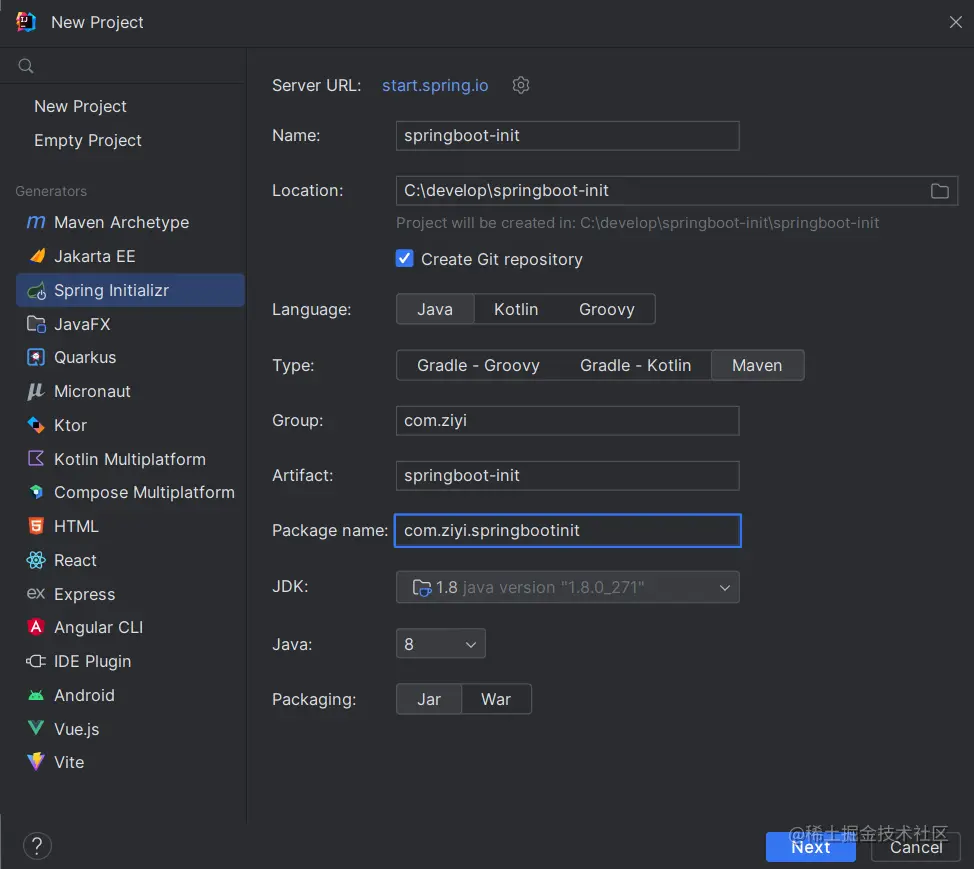Select the Ktor generator label
Screen dimensions: 974x869
tap(70, 425)
